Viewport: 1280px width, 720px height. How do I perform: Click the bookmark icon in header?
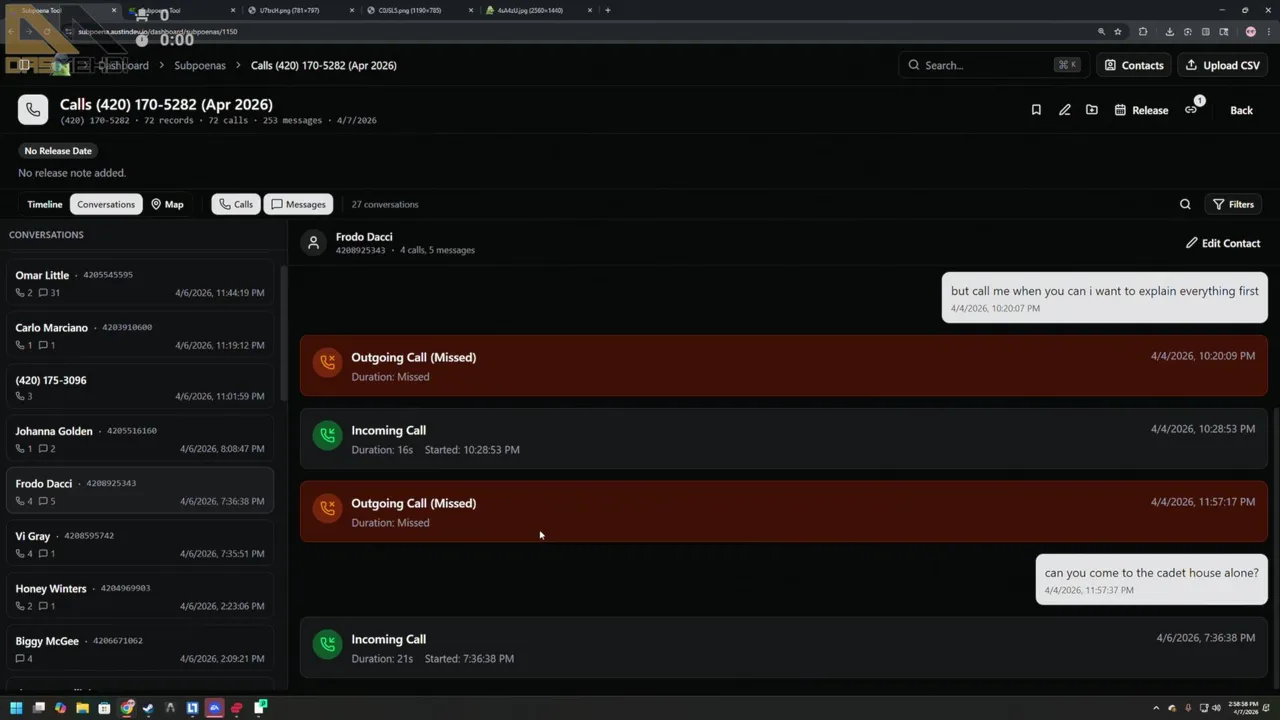(x=1036, y=110)
